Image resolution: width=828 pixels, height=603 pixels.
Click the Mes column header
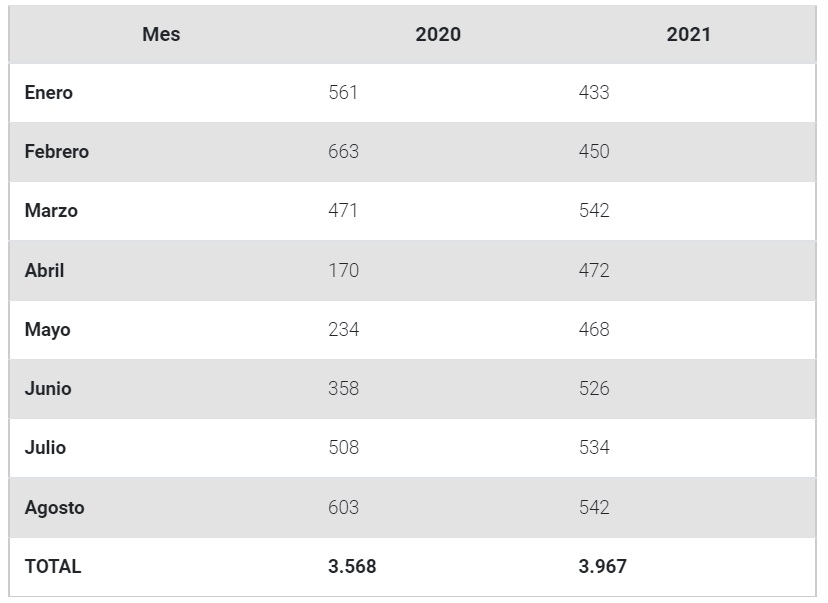pyautogui.click(x=161, y=34)
